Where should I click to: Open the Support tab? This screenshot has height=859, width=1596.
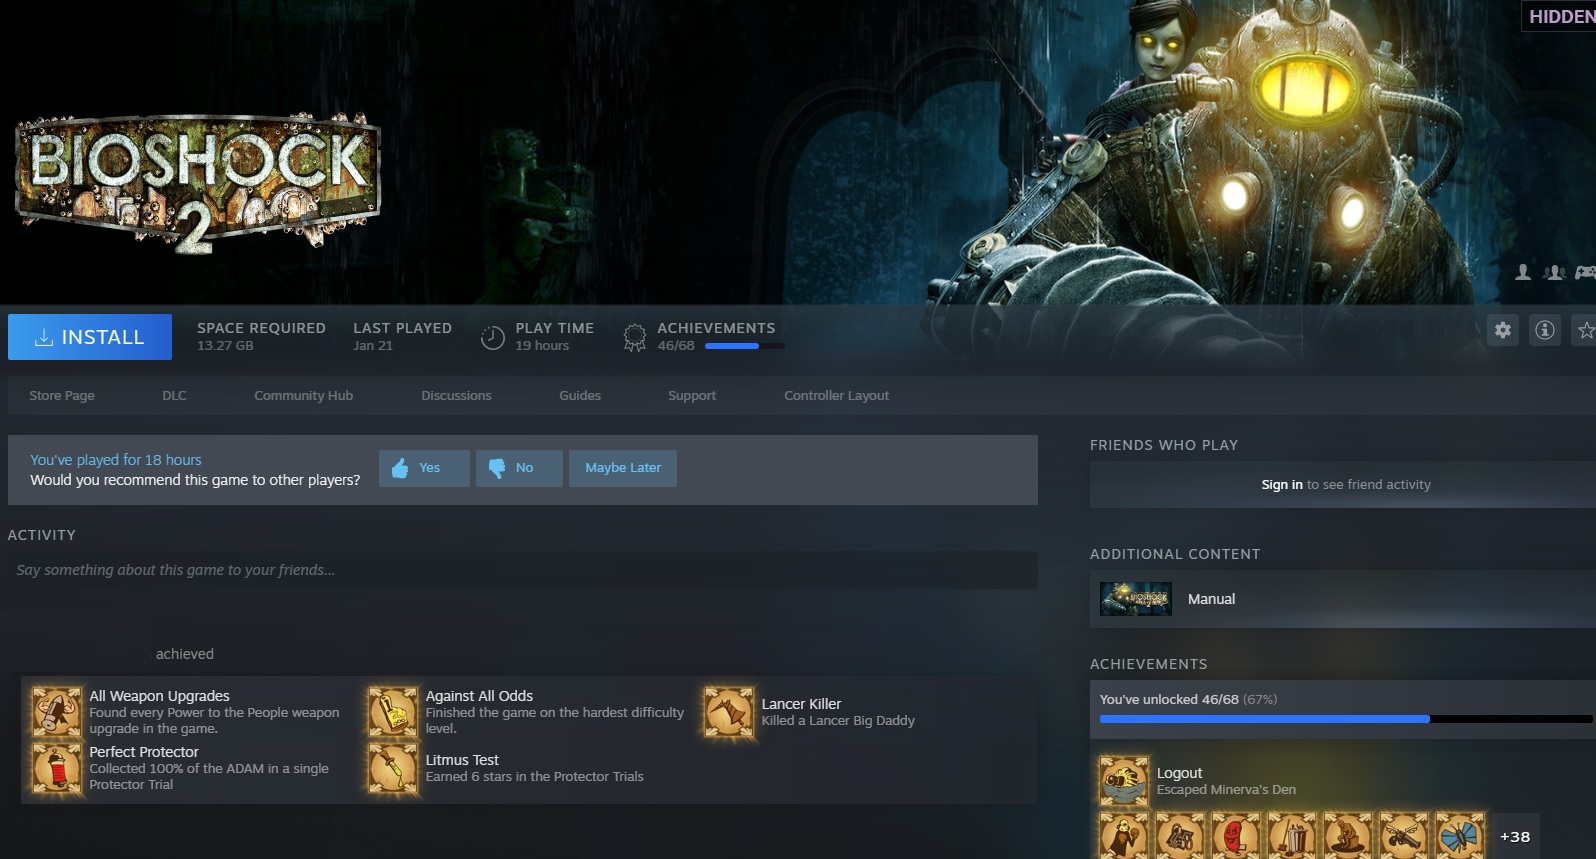tap(692, 395)
